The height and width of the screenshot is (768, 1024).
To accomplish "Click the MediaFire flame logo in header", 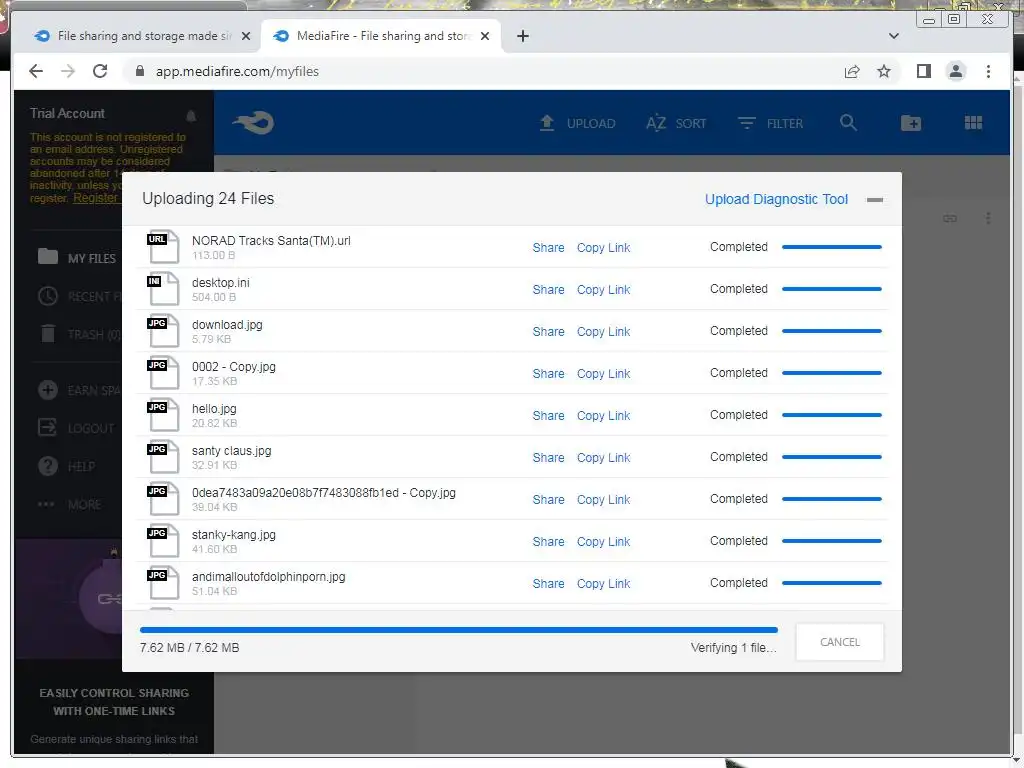I will (253, 123).
